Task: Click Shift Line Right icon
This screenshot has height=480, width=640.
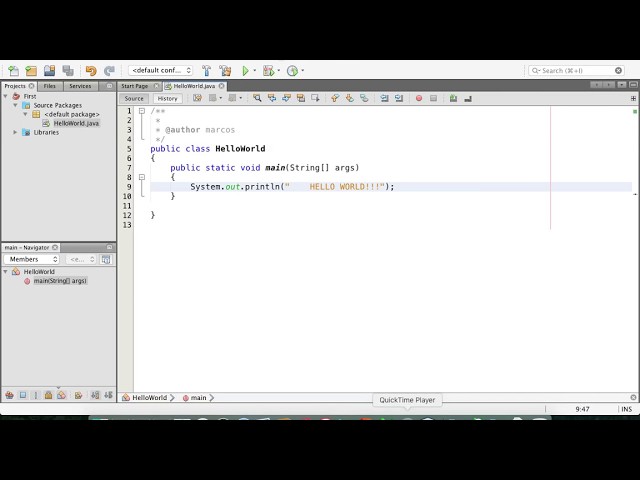Action: point(399,98)
